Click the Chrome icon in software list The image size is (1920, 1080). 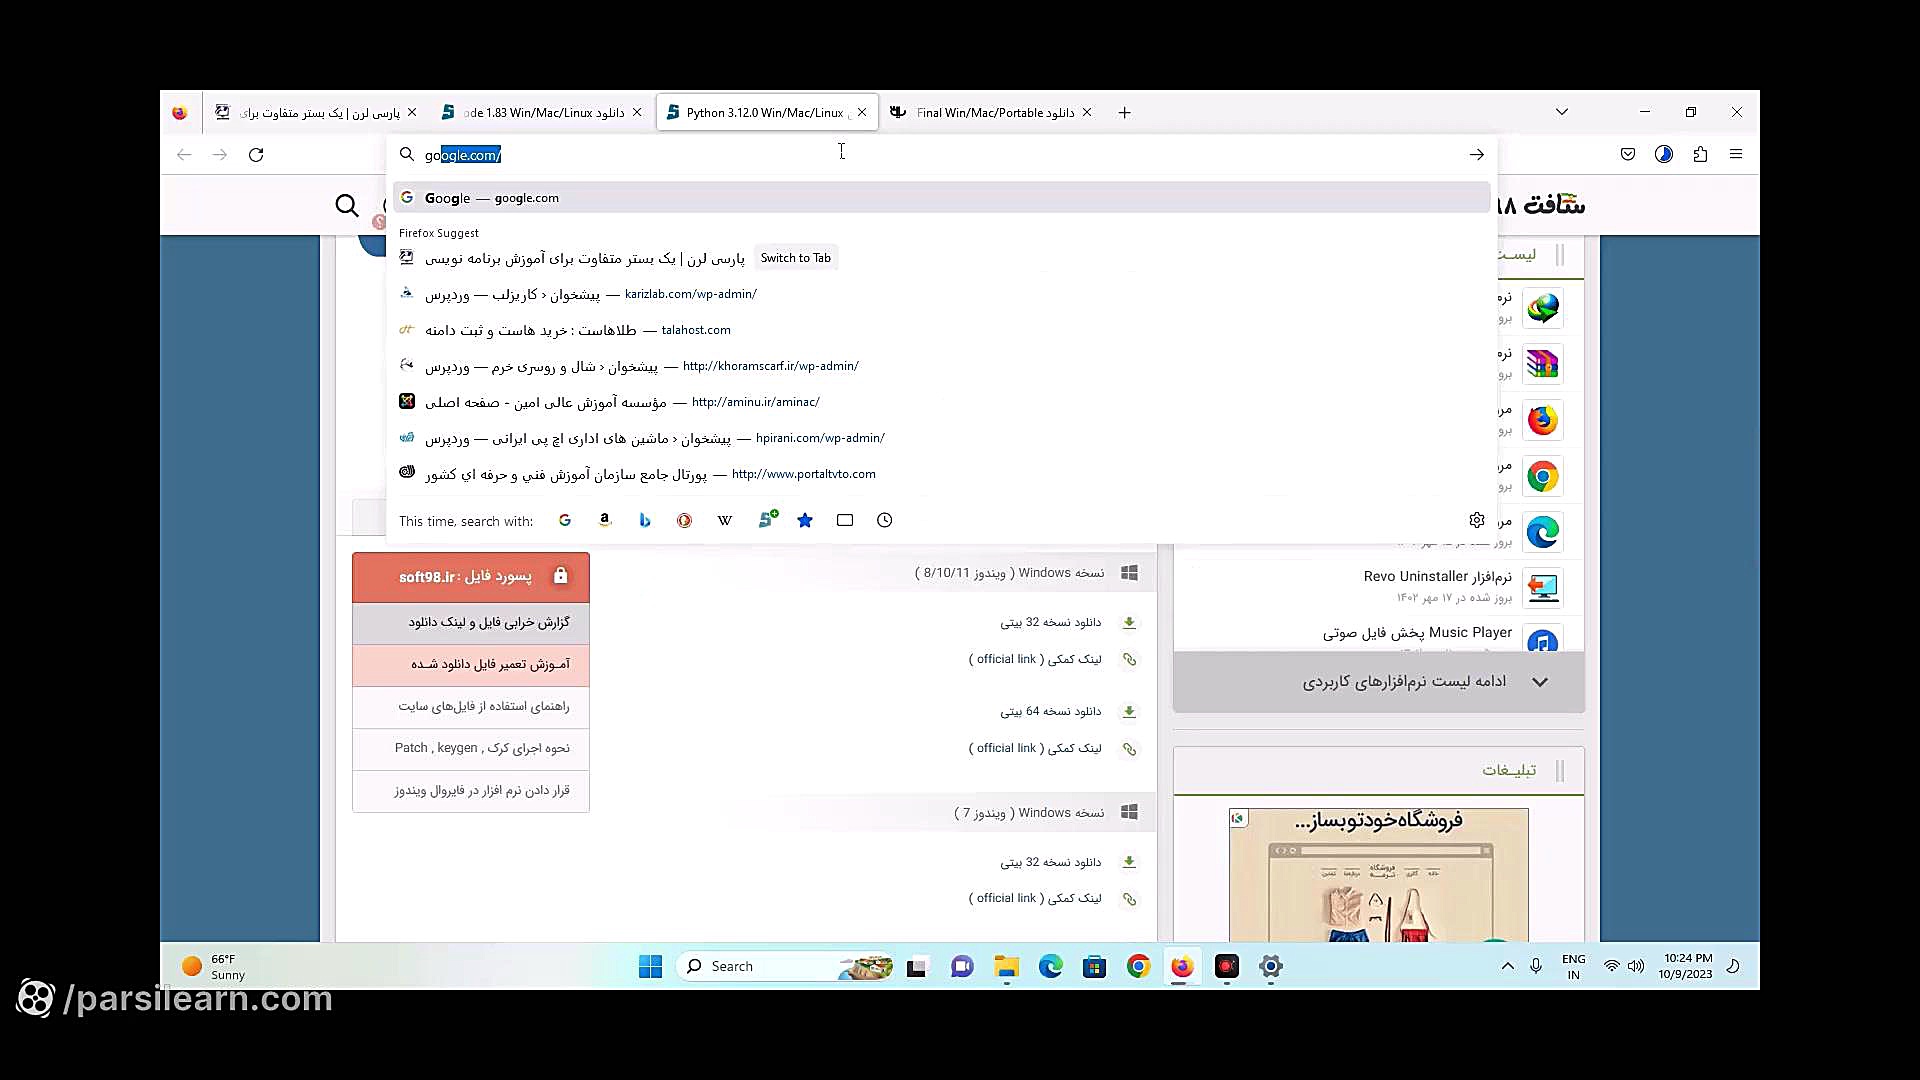tap(1543, 477)
